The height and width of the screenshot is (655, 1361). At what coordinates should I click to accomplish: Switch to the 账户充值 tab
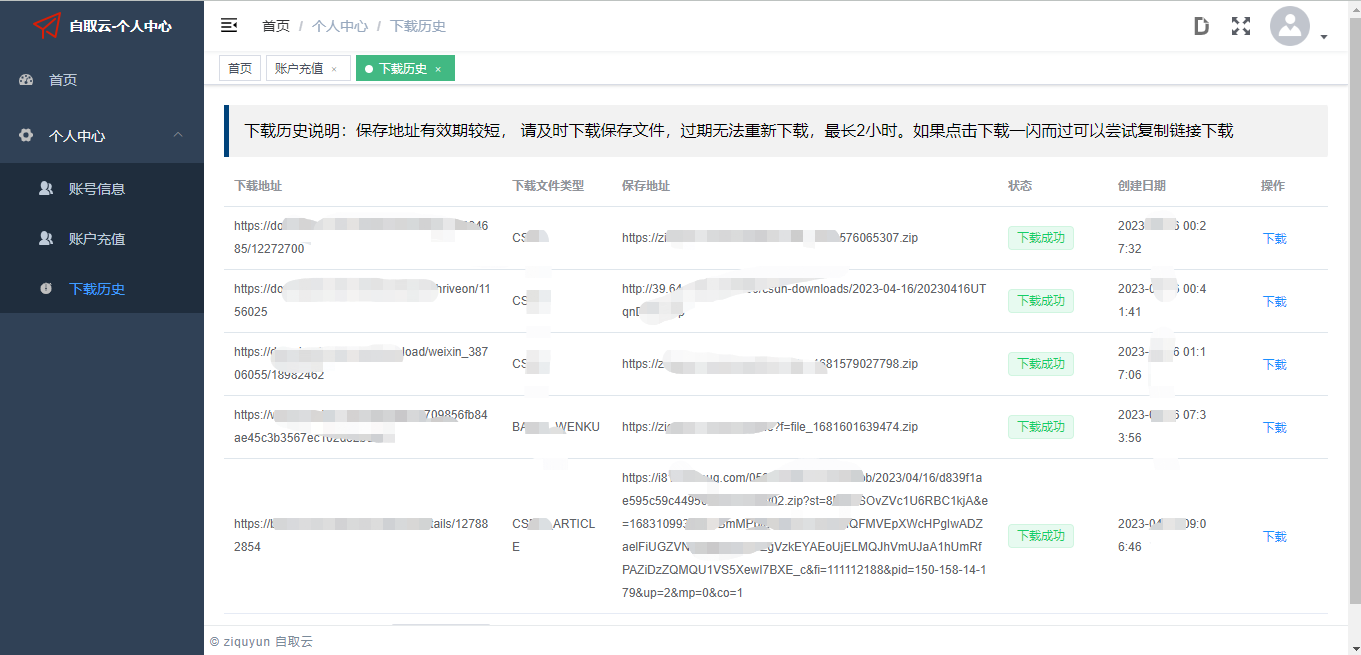point(298,68)
